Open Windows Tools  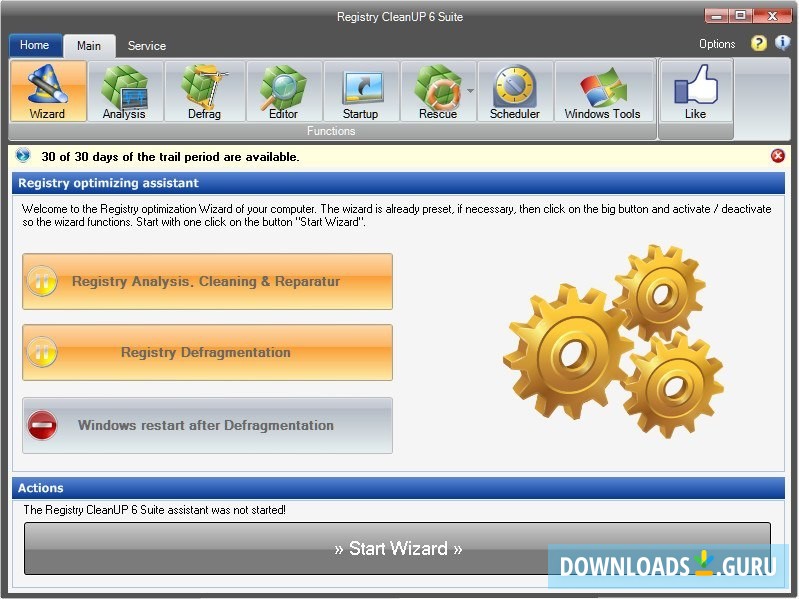point(603,91)
